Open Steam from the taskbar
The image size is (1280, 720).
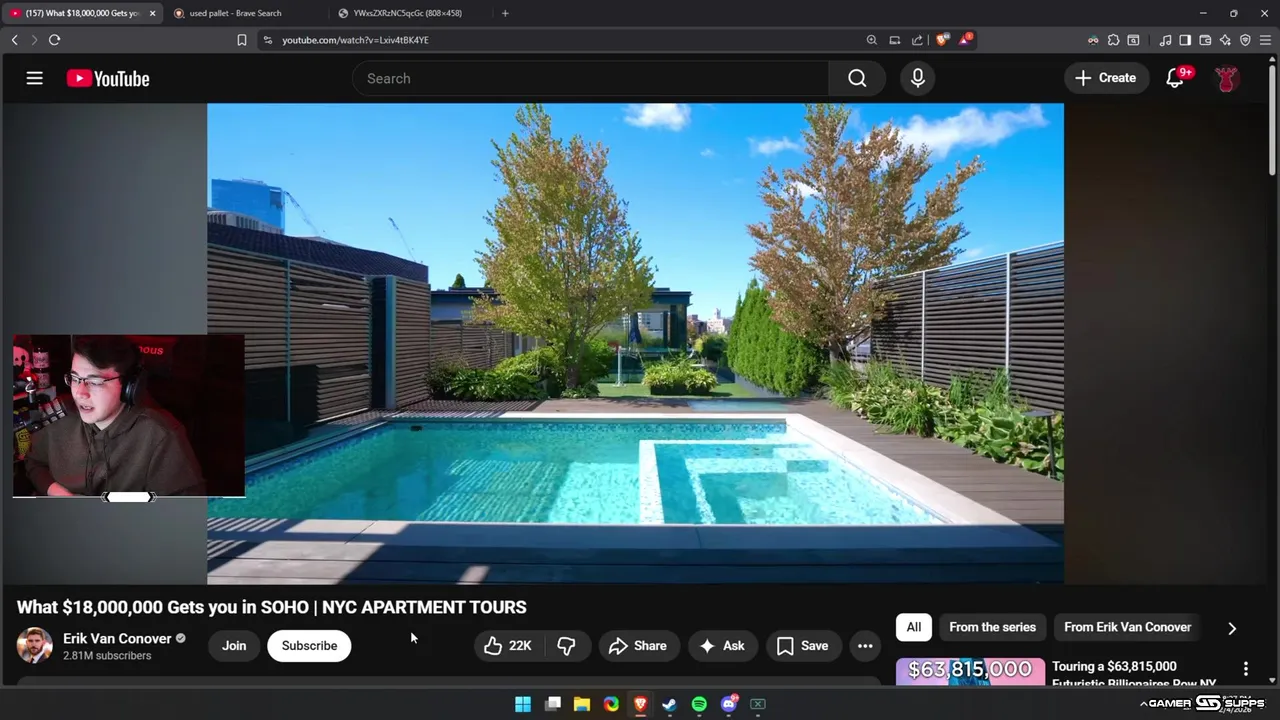(669, 704)
